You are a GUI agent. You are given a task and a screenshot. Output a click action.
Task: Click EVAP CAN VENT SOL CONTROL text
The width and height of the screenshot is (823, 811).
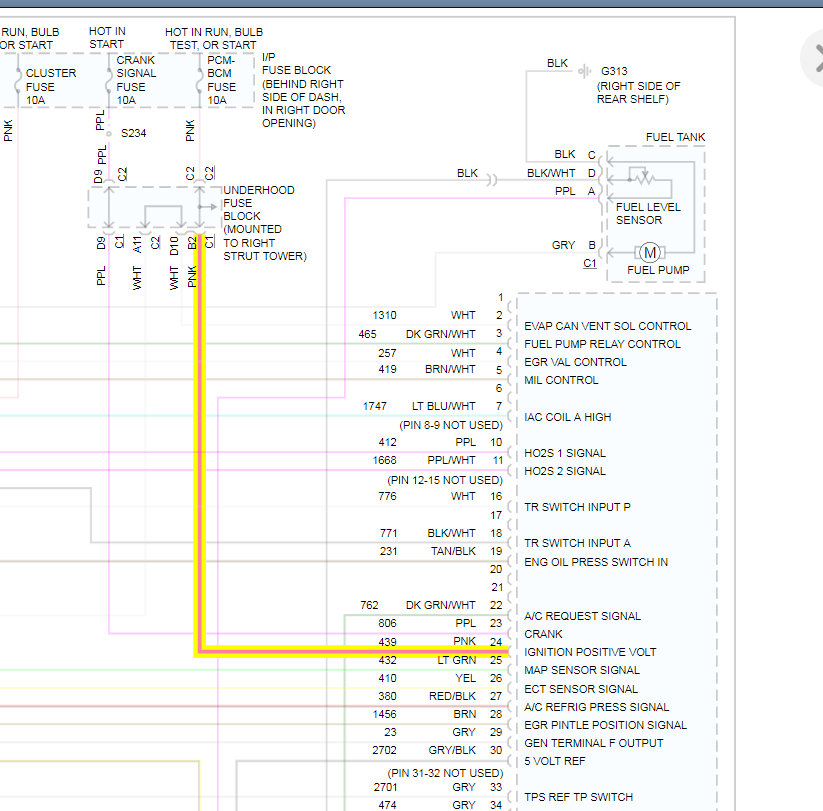point(608,326)
